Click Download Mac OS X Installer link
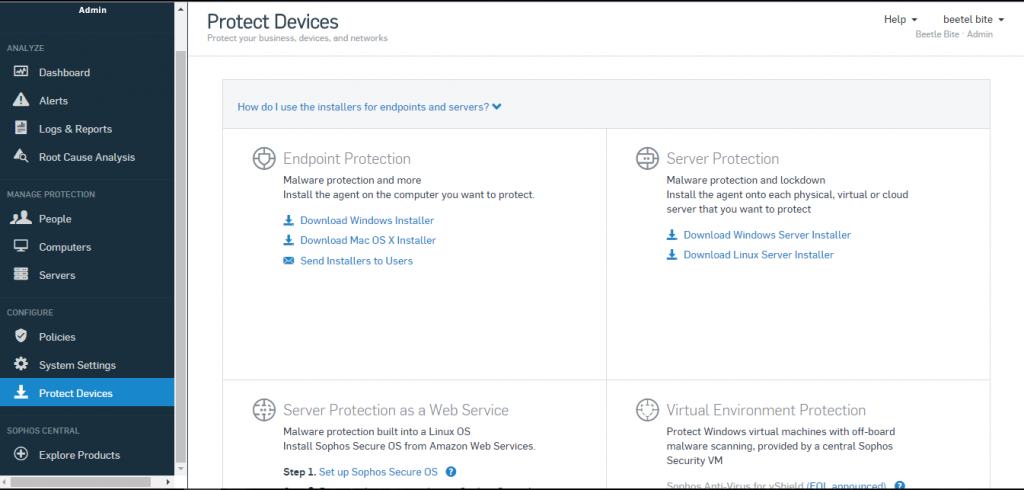The image size is (1024, 490). tap(368, 240)
